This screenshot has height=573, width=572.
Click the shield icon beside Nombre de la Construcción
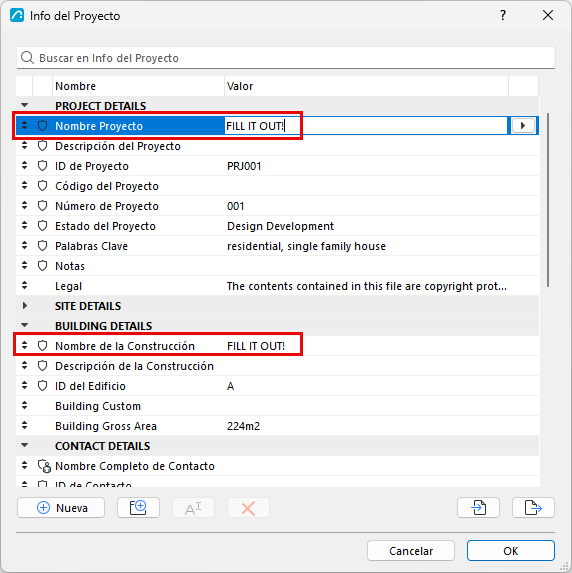(x=43, y=346)
